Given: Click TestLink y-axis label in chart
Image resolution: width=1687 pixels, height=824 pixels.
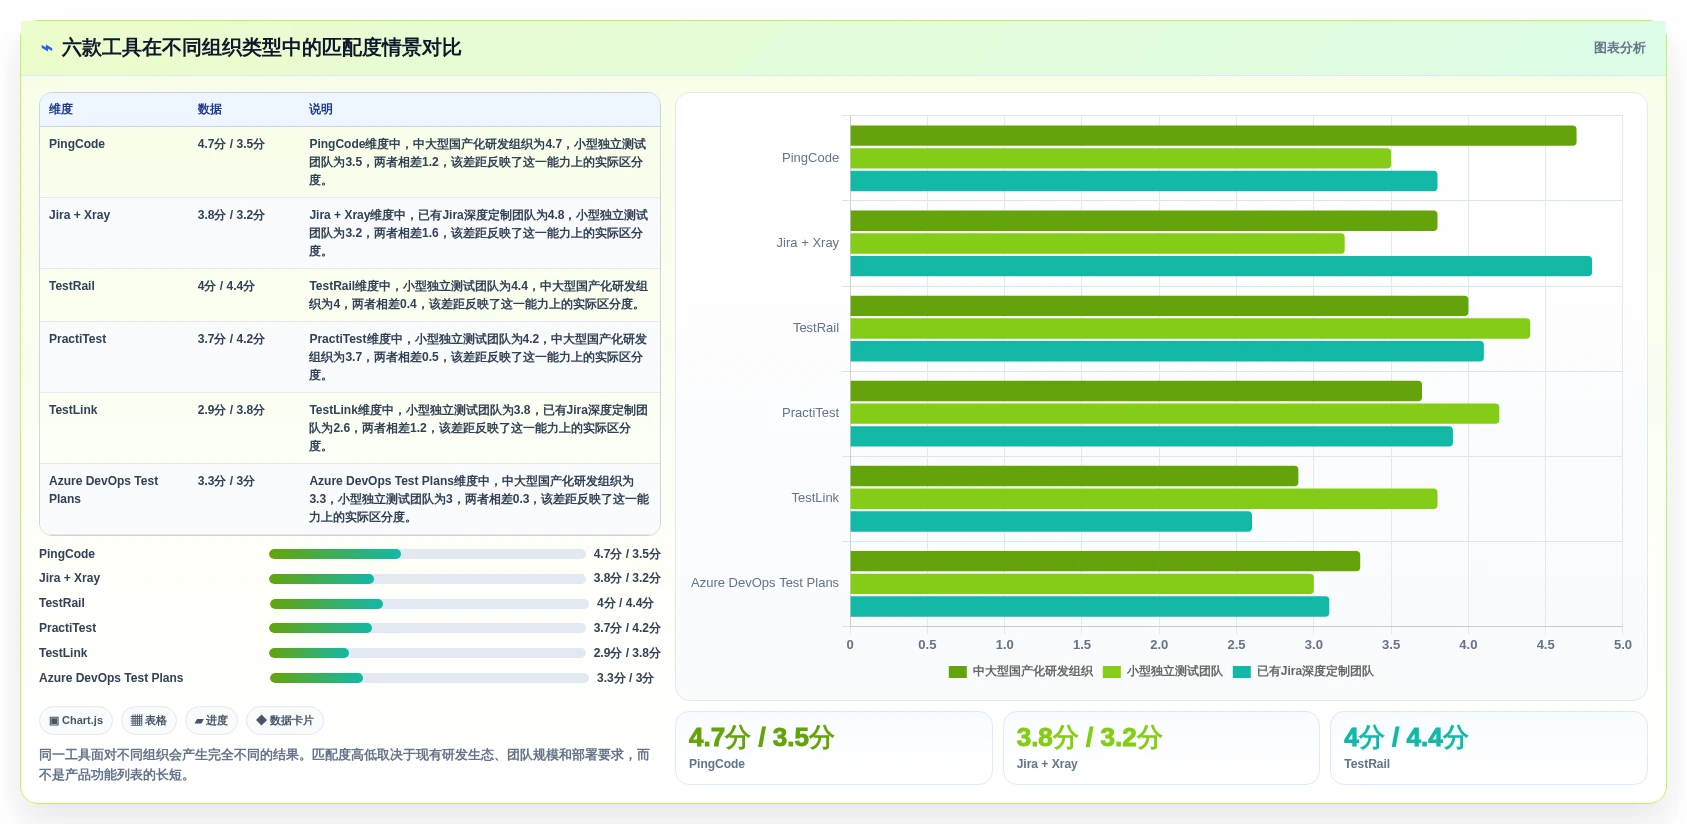Looking at the screenshot, I should (x=815, y=498).
